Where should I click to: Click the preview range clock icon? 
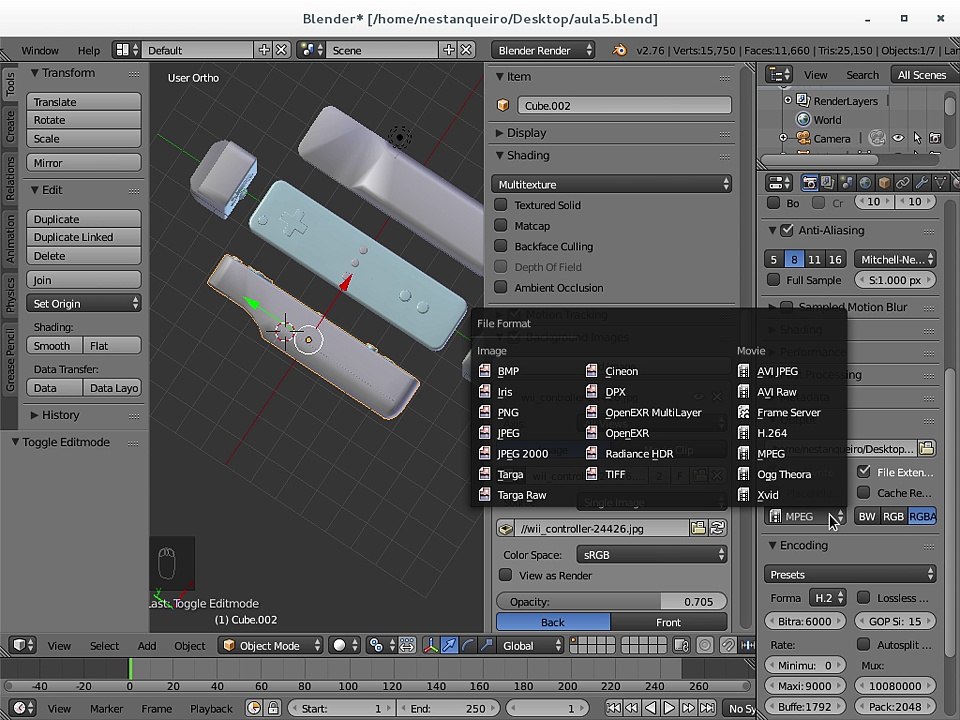click(255, 708)
